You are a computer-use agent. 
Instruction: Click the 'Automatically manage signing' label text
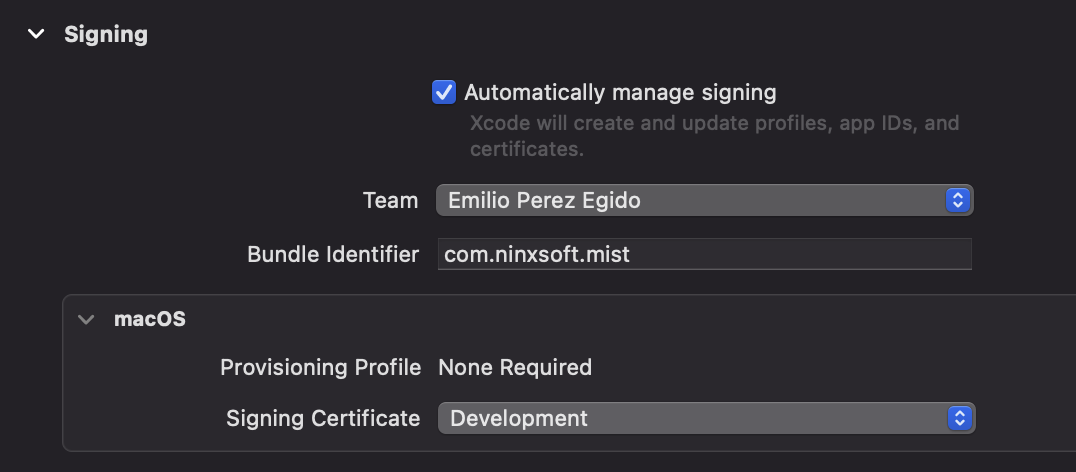click(x=620, y=93)
